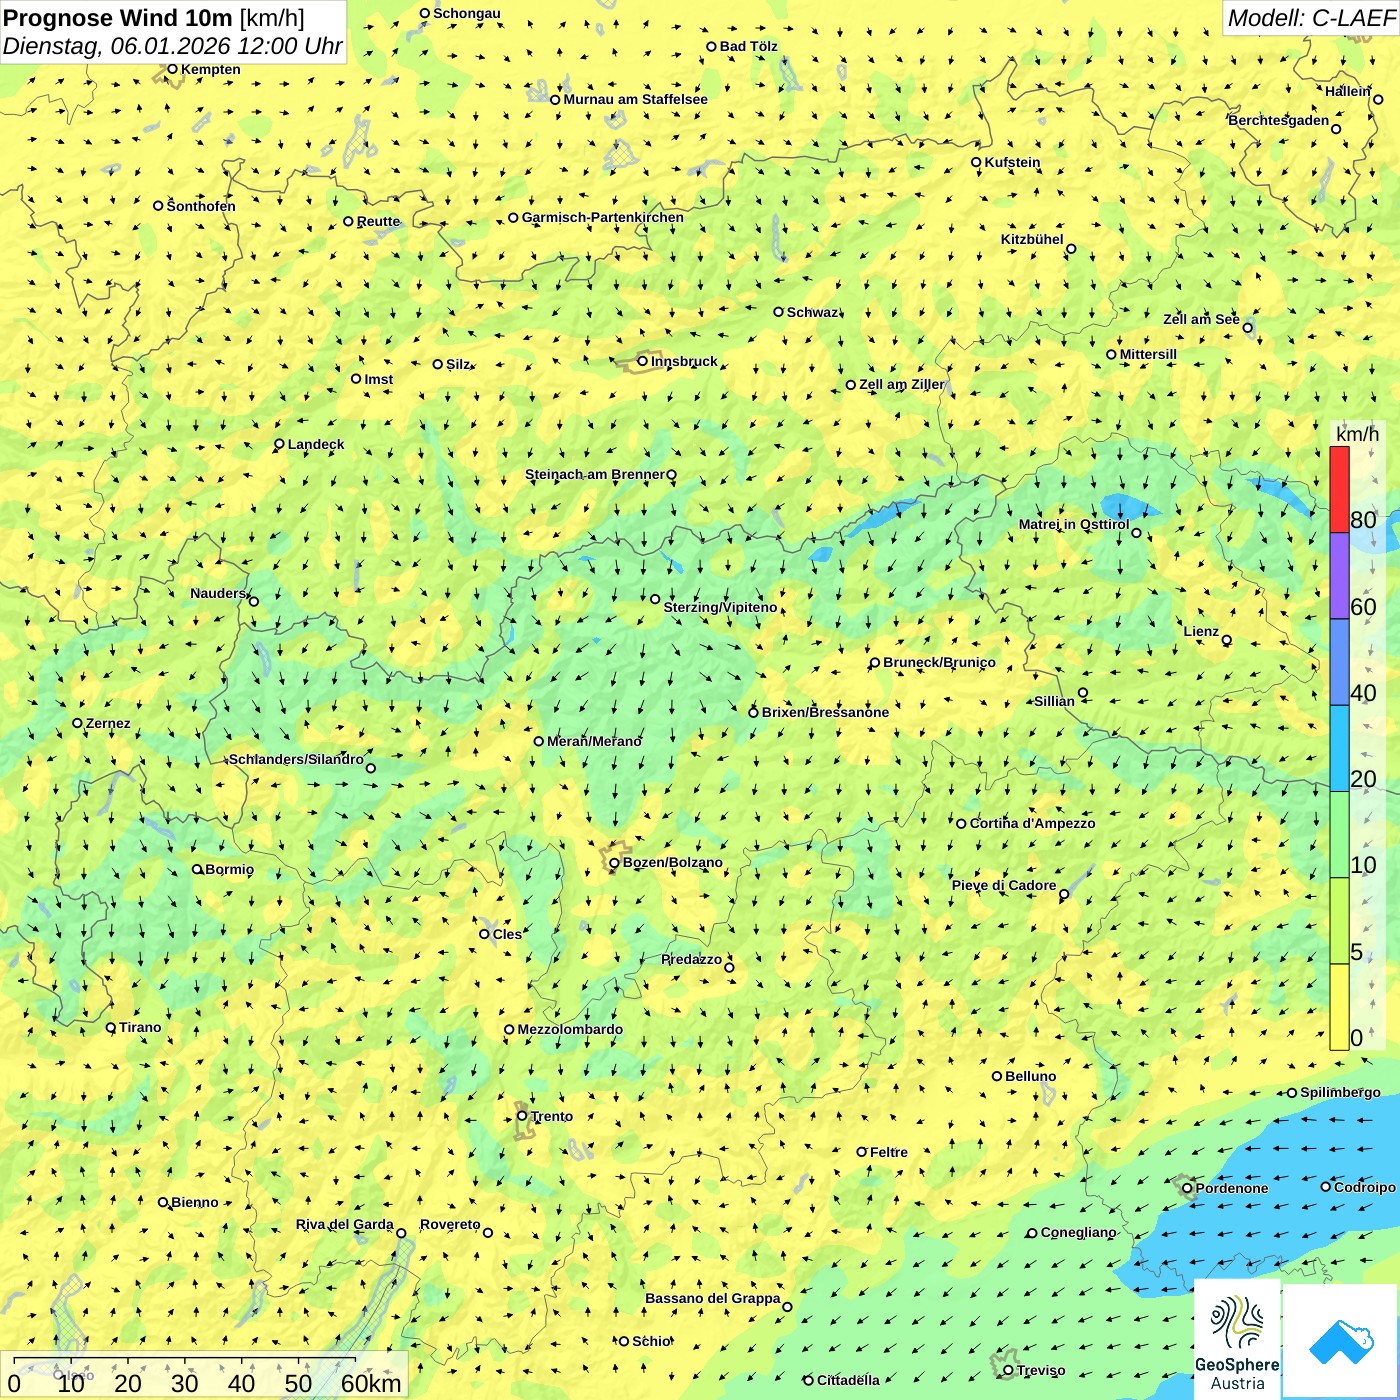1400x1400 pixels.
Task: Click the blue cloud app logo
Action: pos(1341,1341)
